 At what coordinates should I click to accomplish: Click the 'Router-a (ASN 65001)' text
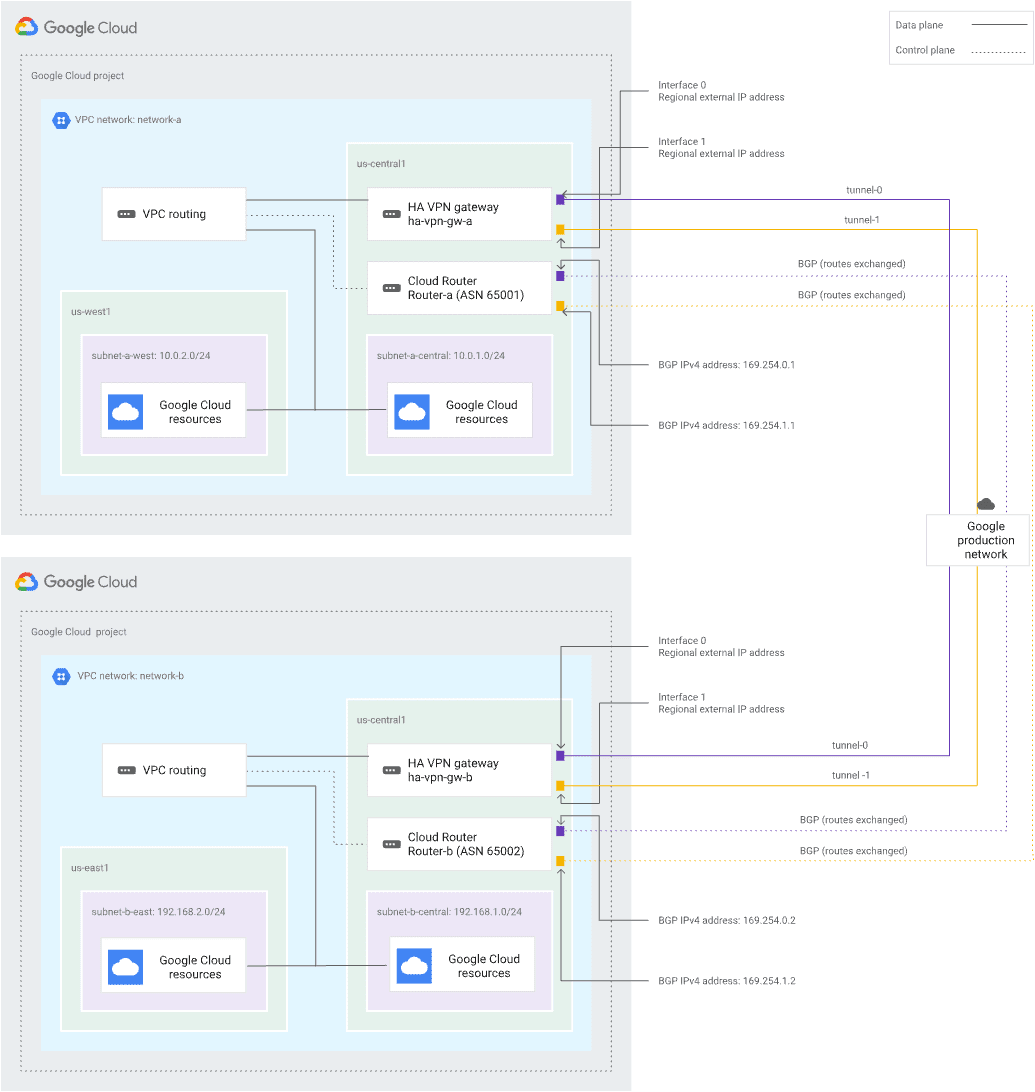tap(466, 295)
